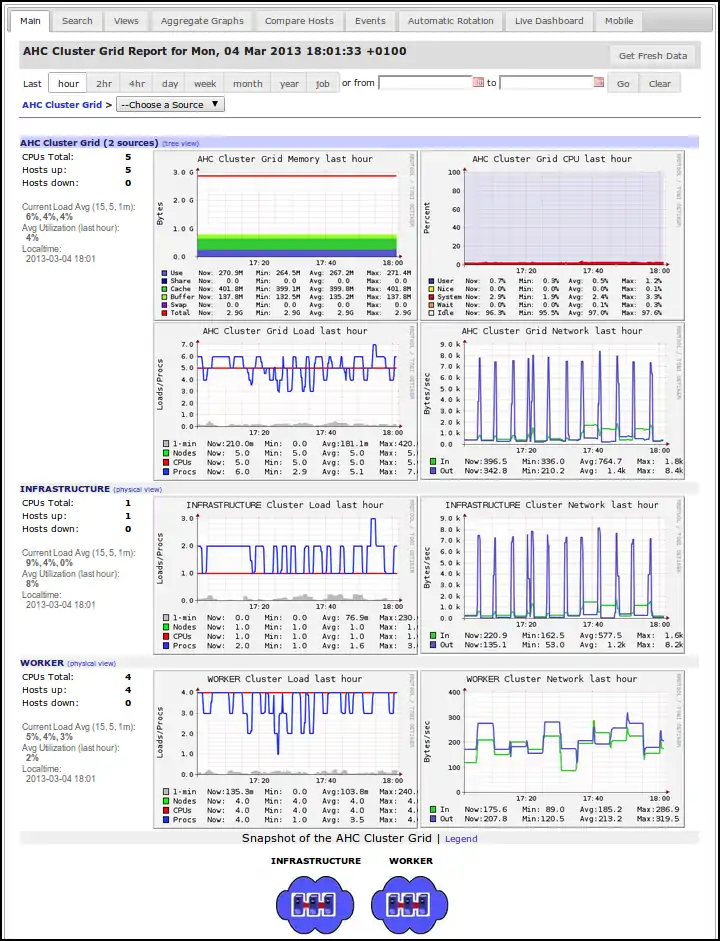Click the Go button
Viewport: 720px width, 941px height.
(x=623, y=84)
